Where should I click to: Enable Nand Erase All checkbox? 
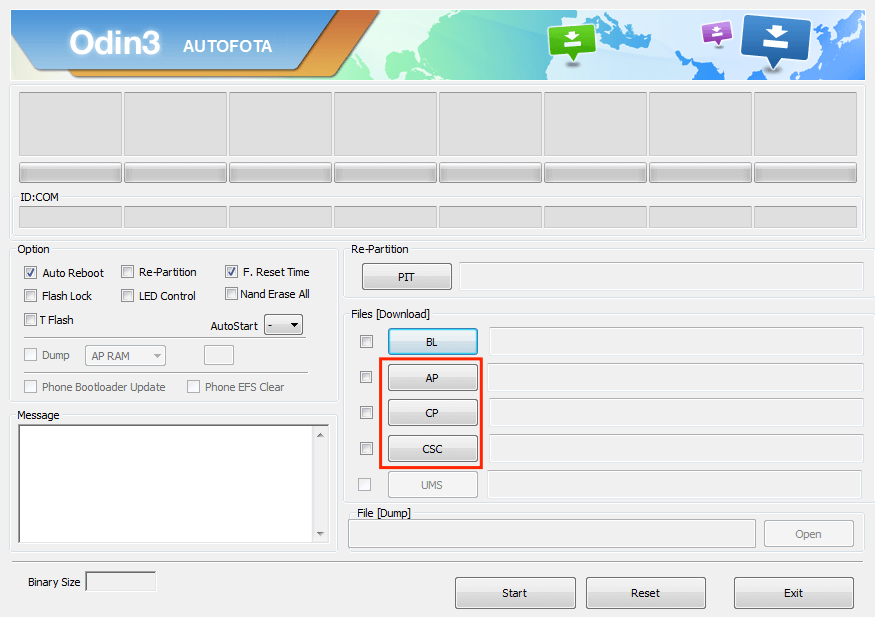232,294
